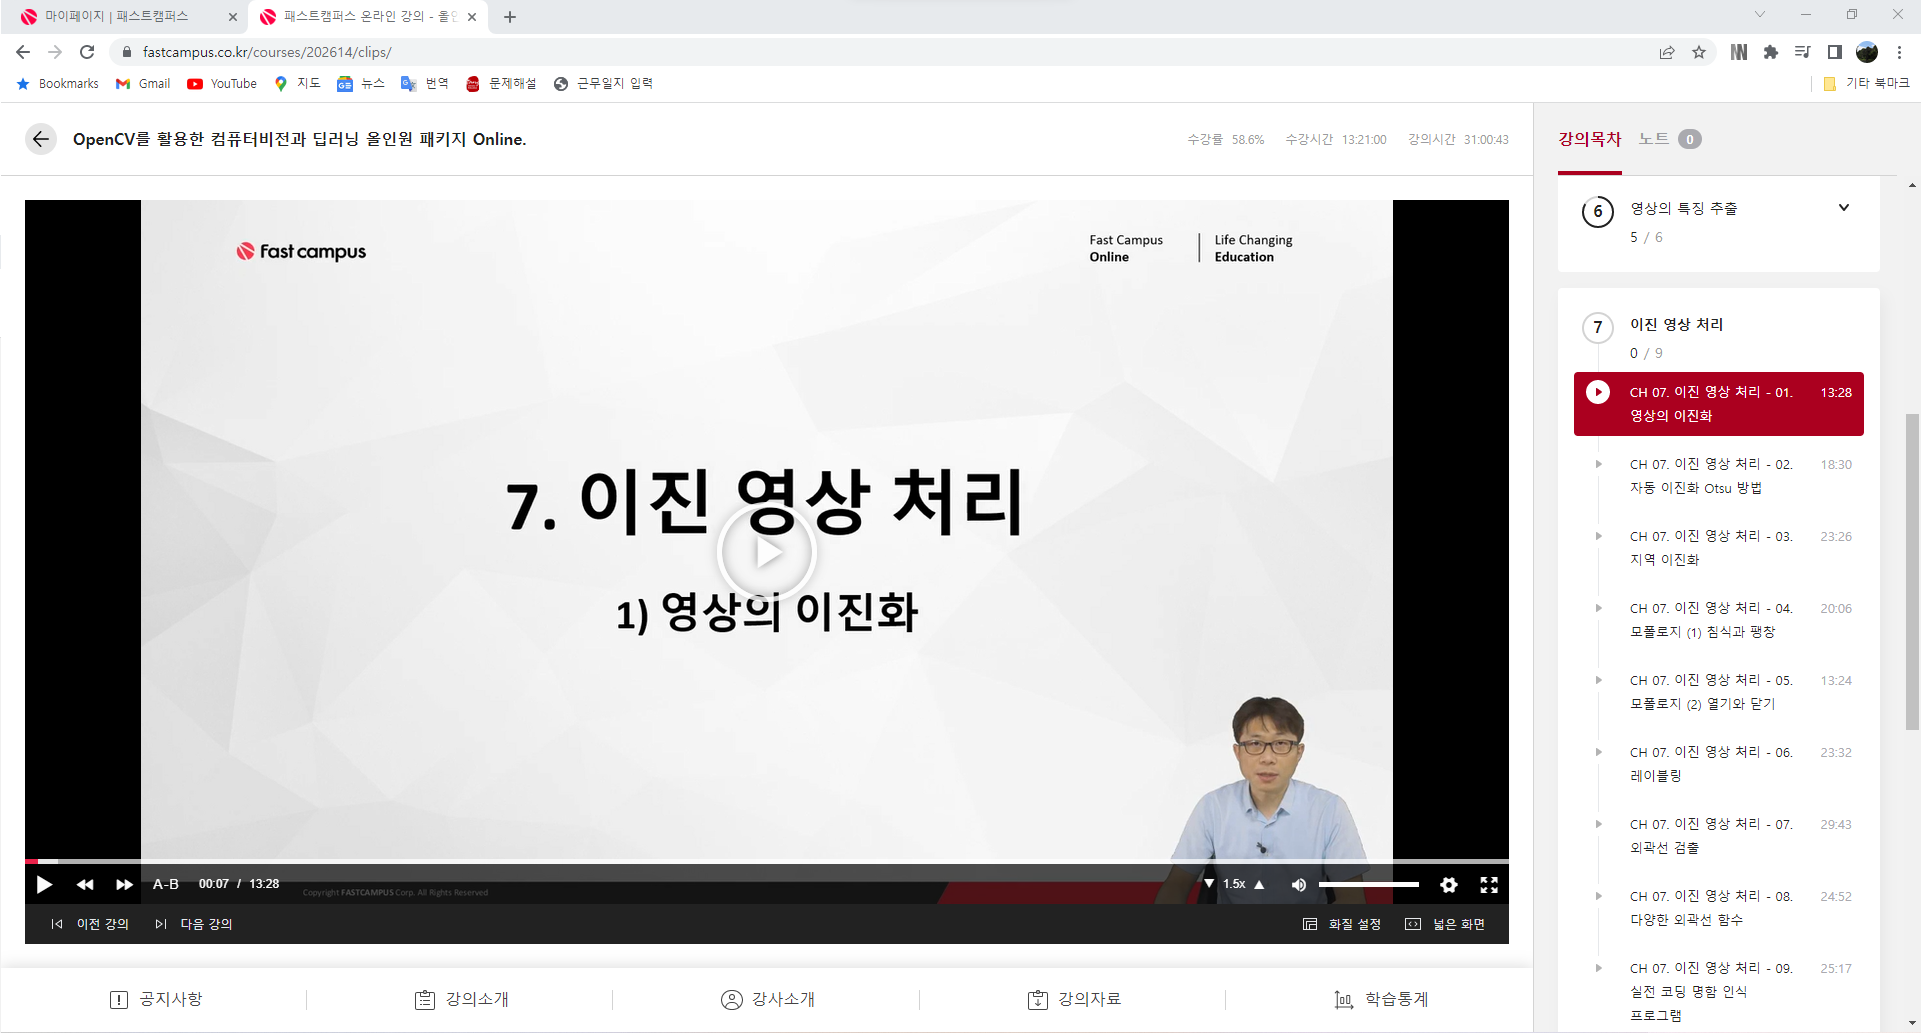Image resolution: width=1921 pixels, height=1033 pixels.
Task: Open the 강의목차 tab
Action: [1589, 139]
